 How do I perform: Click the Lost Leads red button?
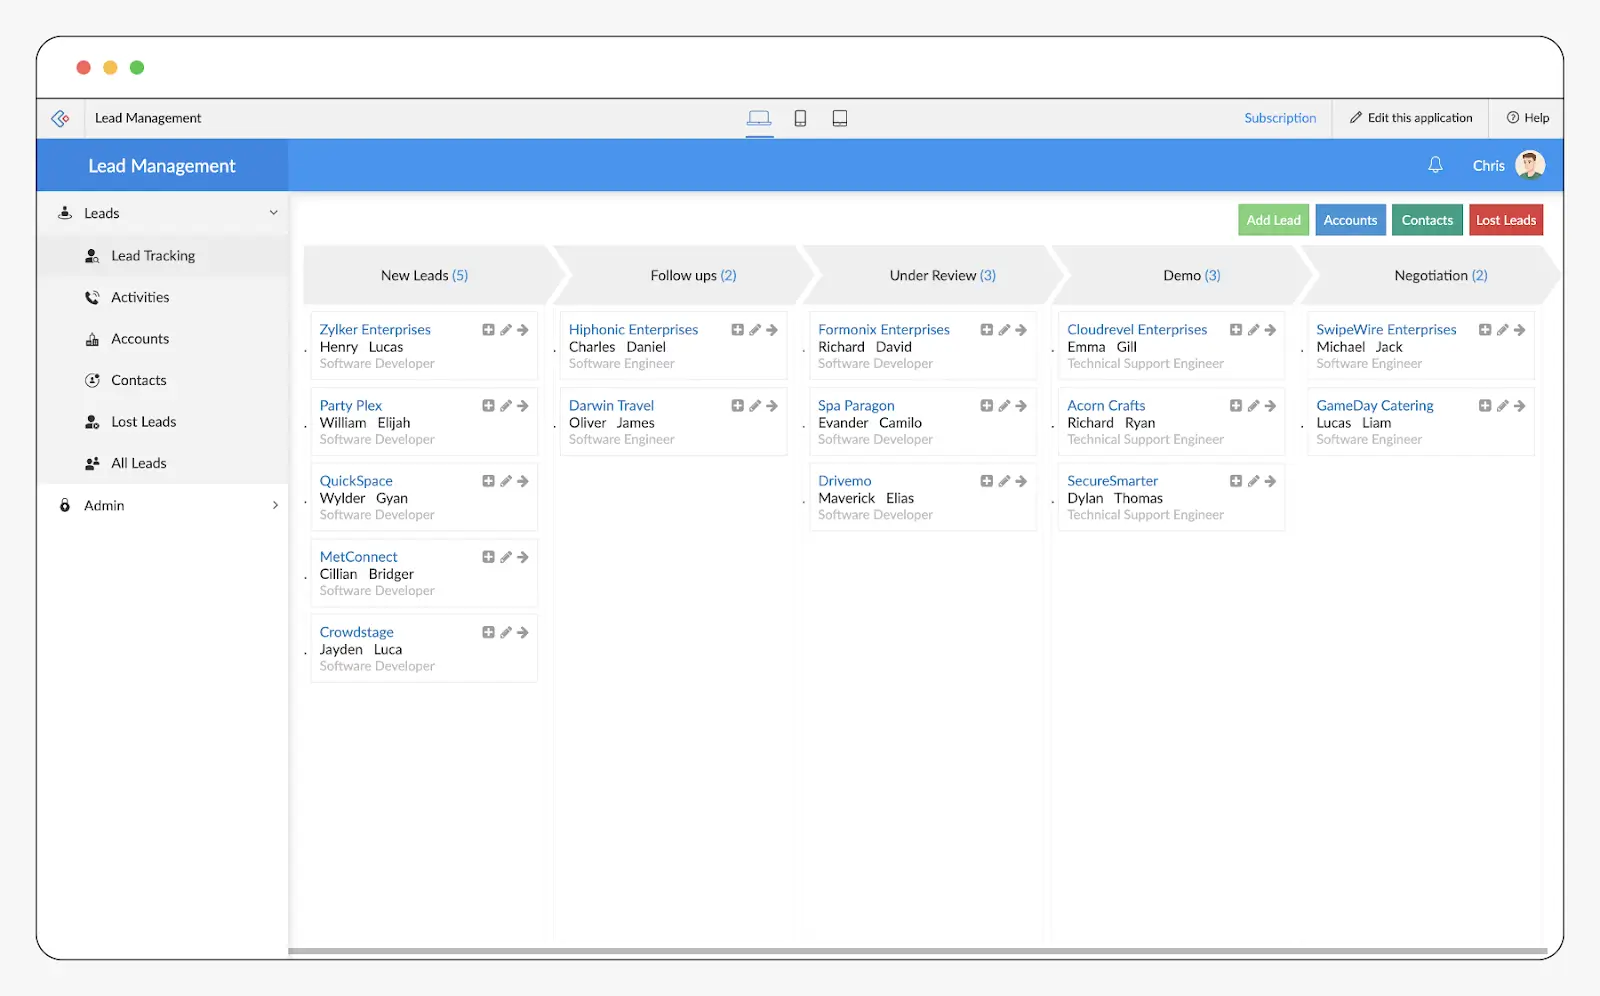point(1506,219)
